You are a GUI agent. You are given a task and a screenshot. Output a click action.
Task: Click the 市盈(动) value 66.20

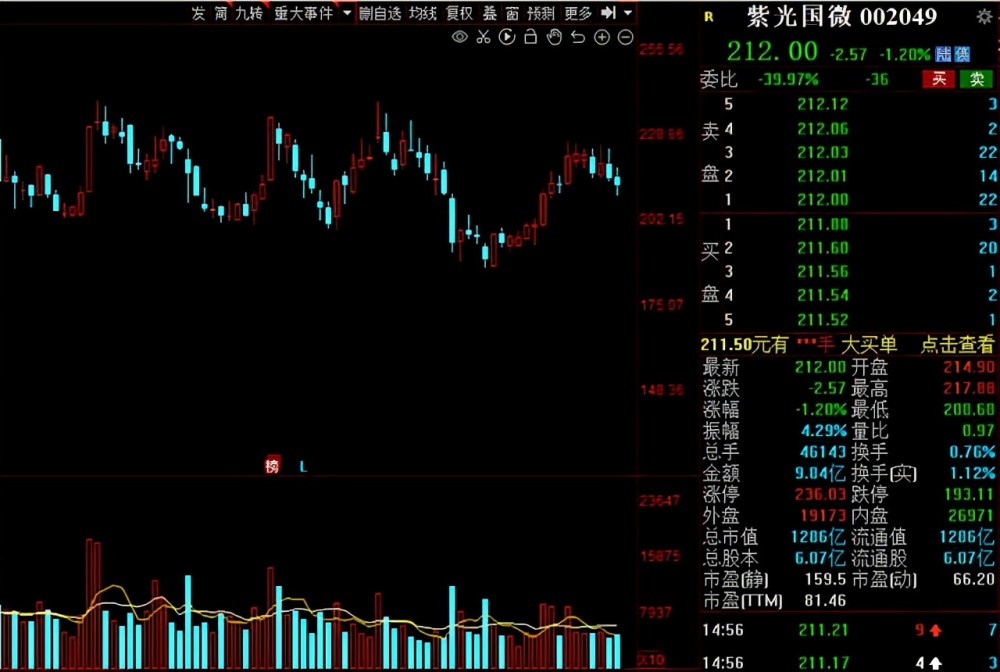coord(973,580)
